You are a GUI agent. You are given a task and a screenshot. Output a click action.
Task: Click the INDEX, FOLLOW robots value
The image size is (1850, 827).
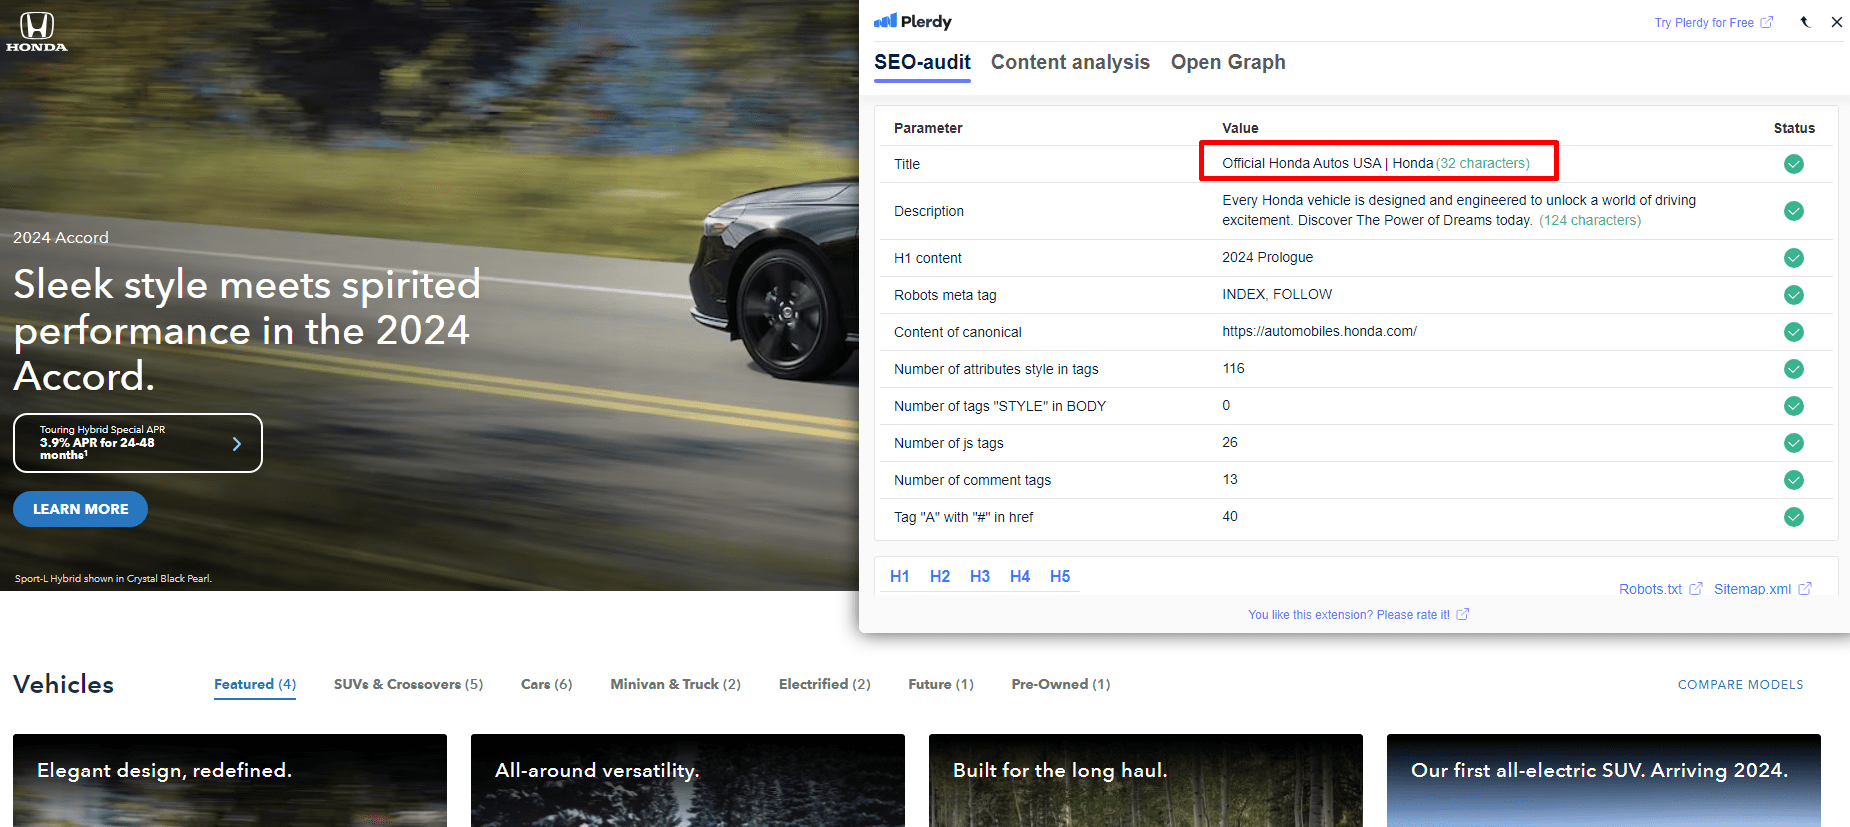tap(1277, 294)
